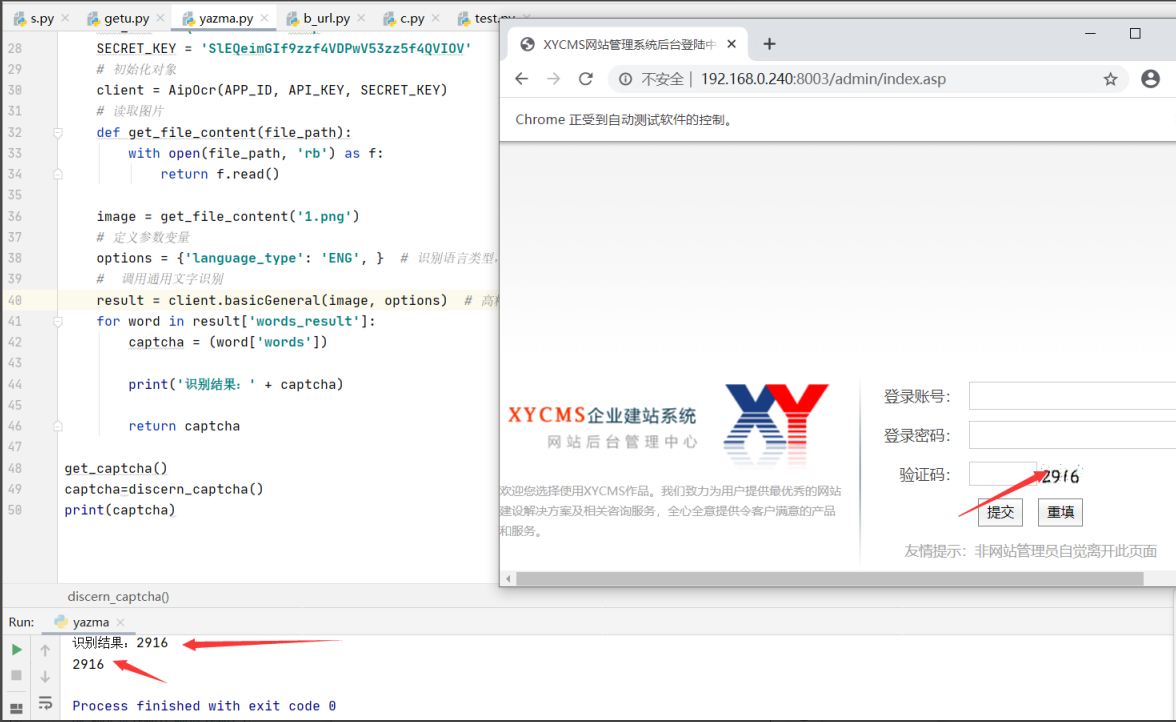Refresh the 2916 captcha image
This screenshot has height=722, width=1176.
click(1060, 475)
